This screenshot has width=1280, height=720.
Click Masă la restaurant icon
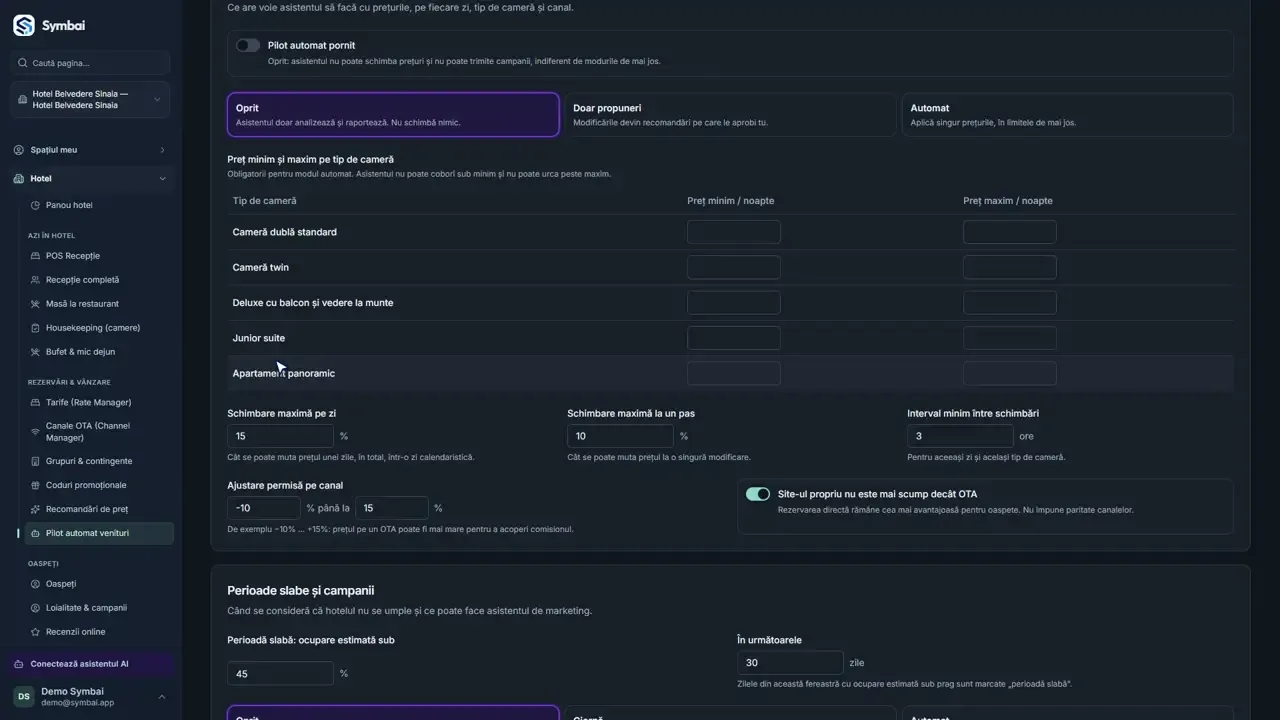[x=36, y=304]
